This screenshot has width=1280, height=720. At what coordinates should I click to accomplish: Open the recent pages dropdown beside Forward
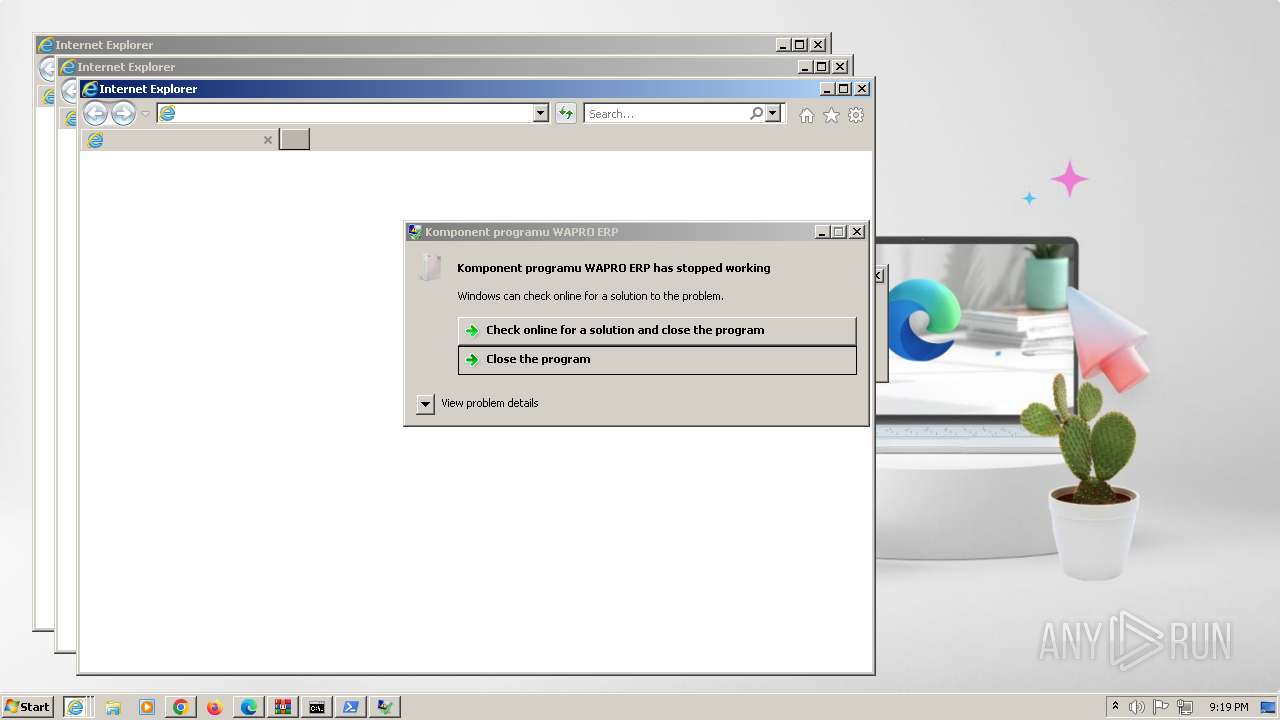click(x=145, y=114)
